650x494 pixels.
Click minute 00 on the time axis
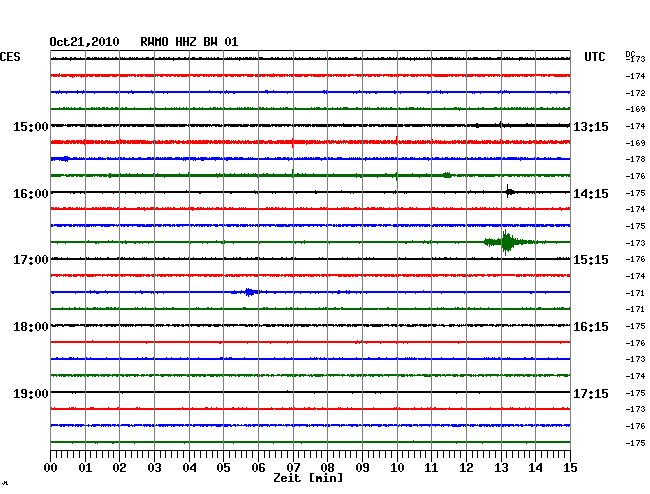click(x=51, y=468)
